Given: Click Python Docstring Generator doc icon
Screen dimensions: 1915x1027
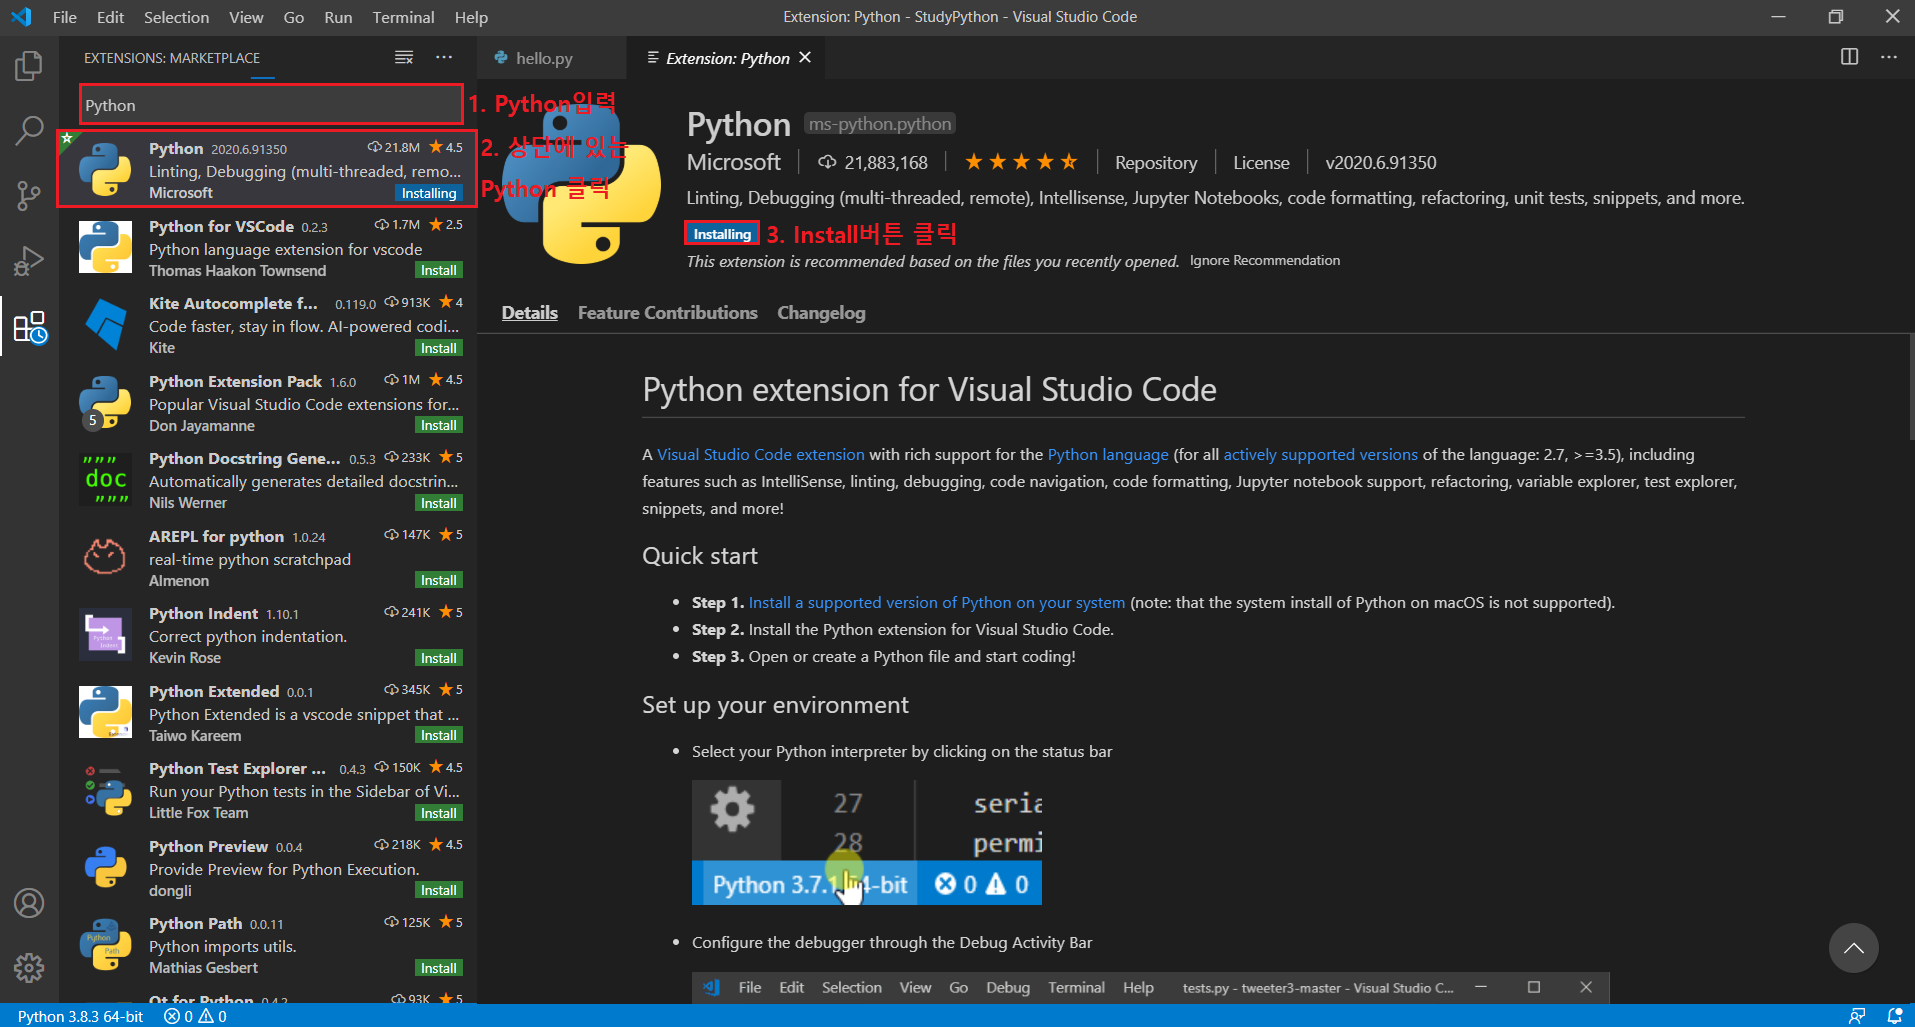Looking at the screenshot, I should pos(105,479).
